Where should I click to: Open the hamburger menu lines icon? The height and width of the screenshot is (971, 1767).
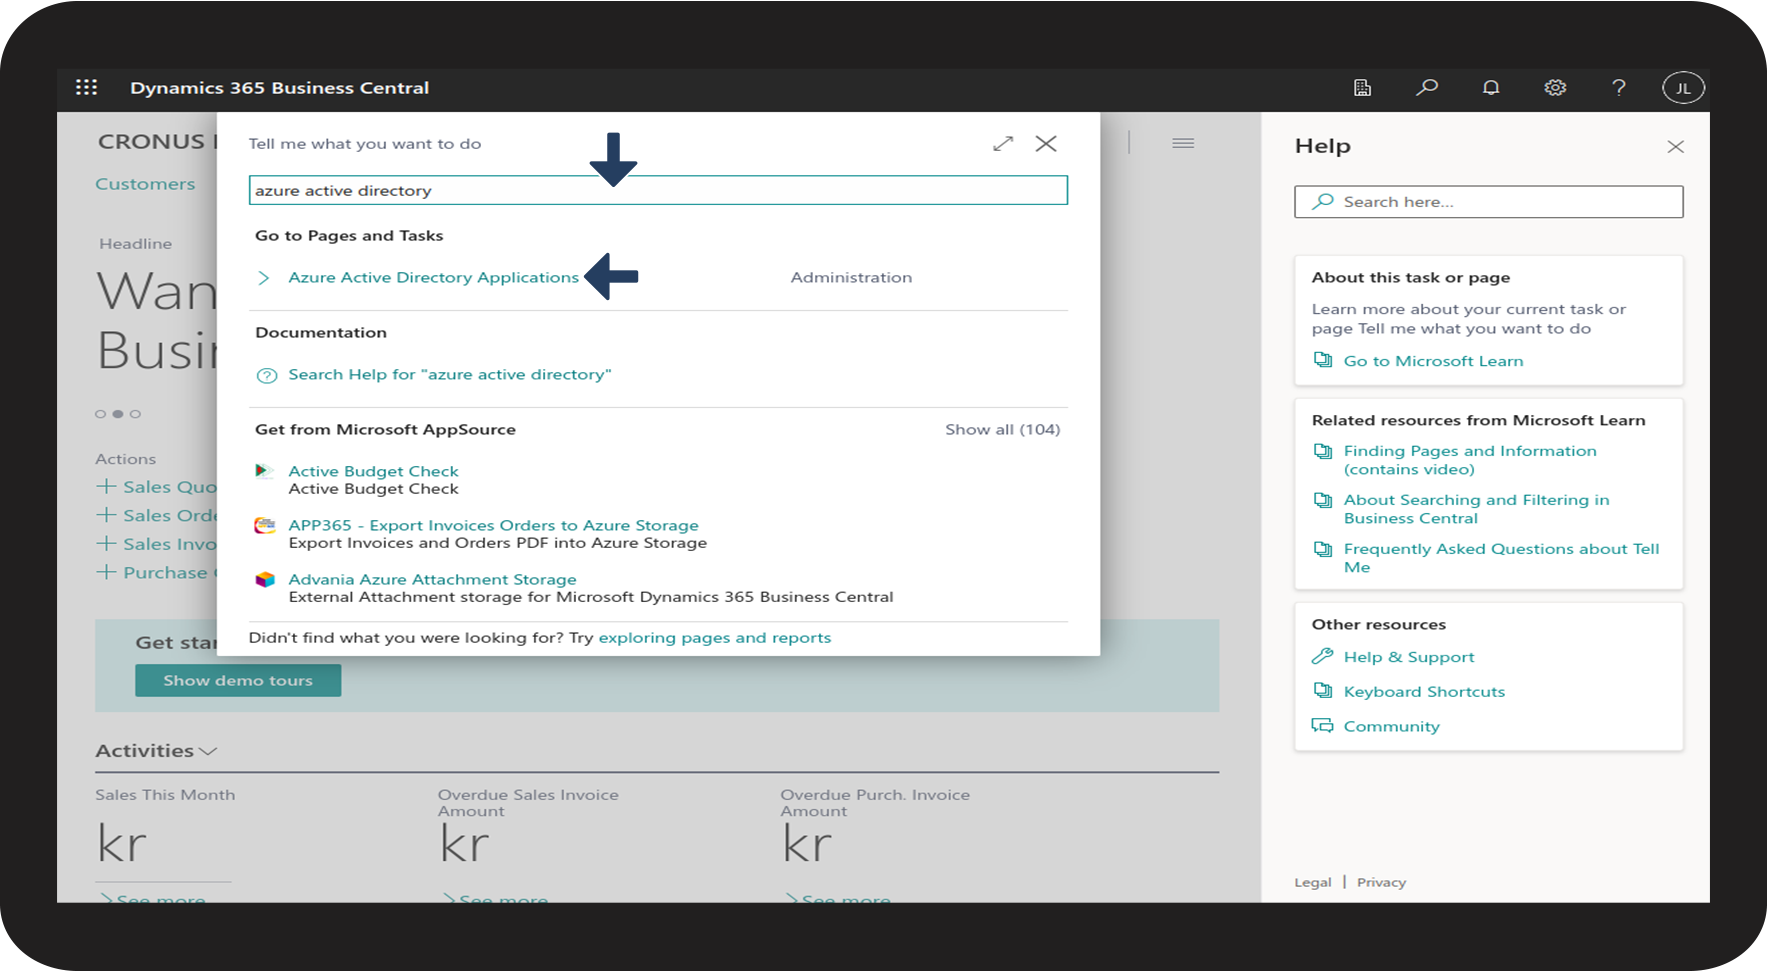pyautogui.click(x=1183, y=144)
